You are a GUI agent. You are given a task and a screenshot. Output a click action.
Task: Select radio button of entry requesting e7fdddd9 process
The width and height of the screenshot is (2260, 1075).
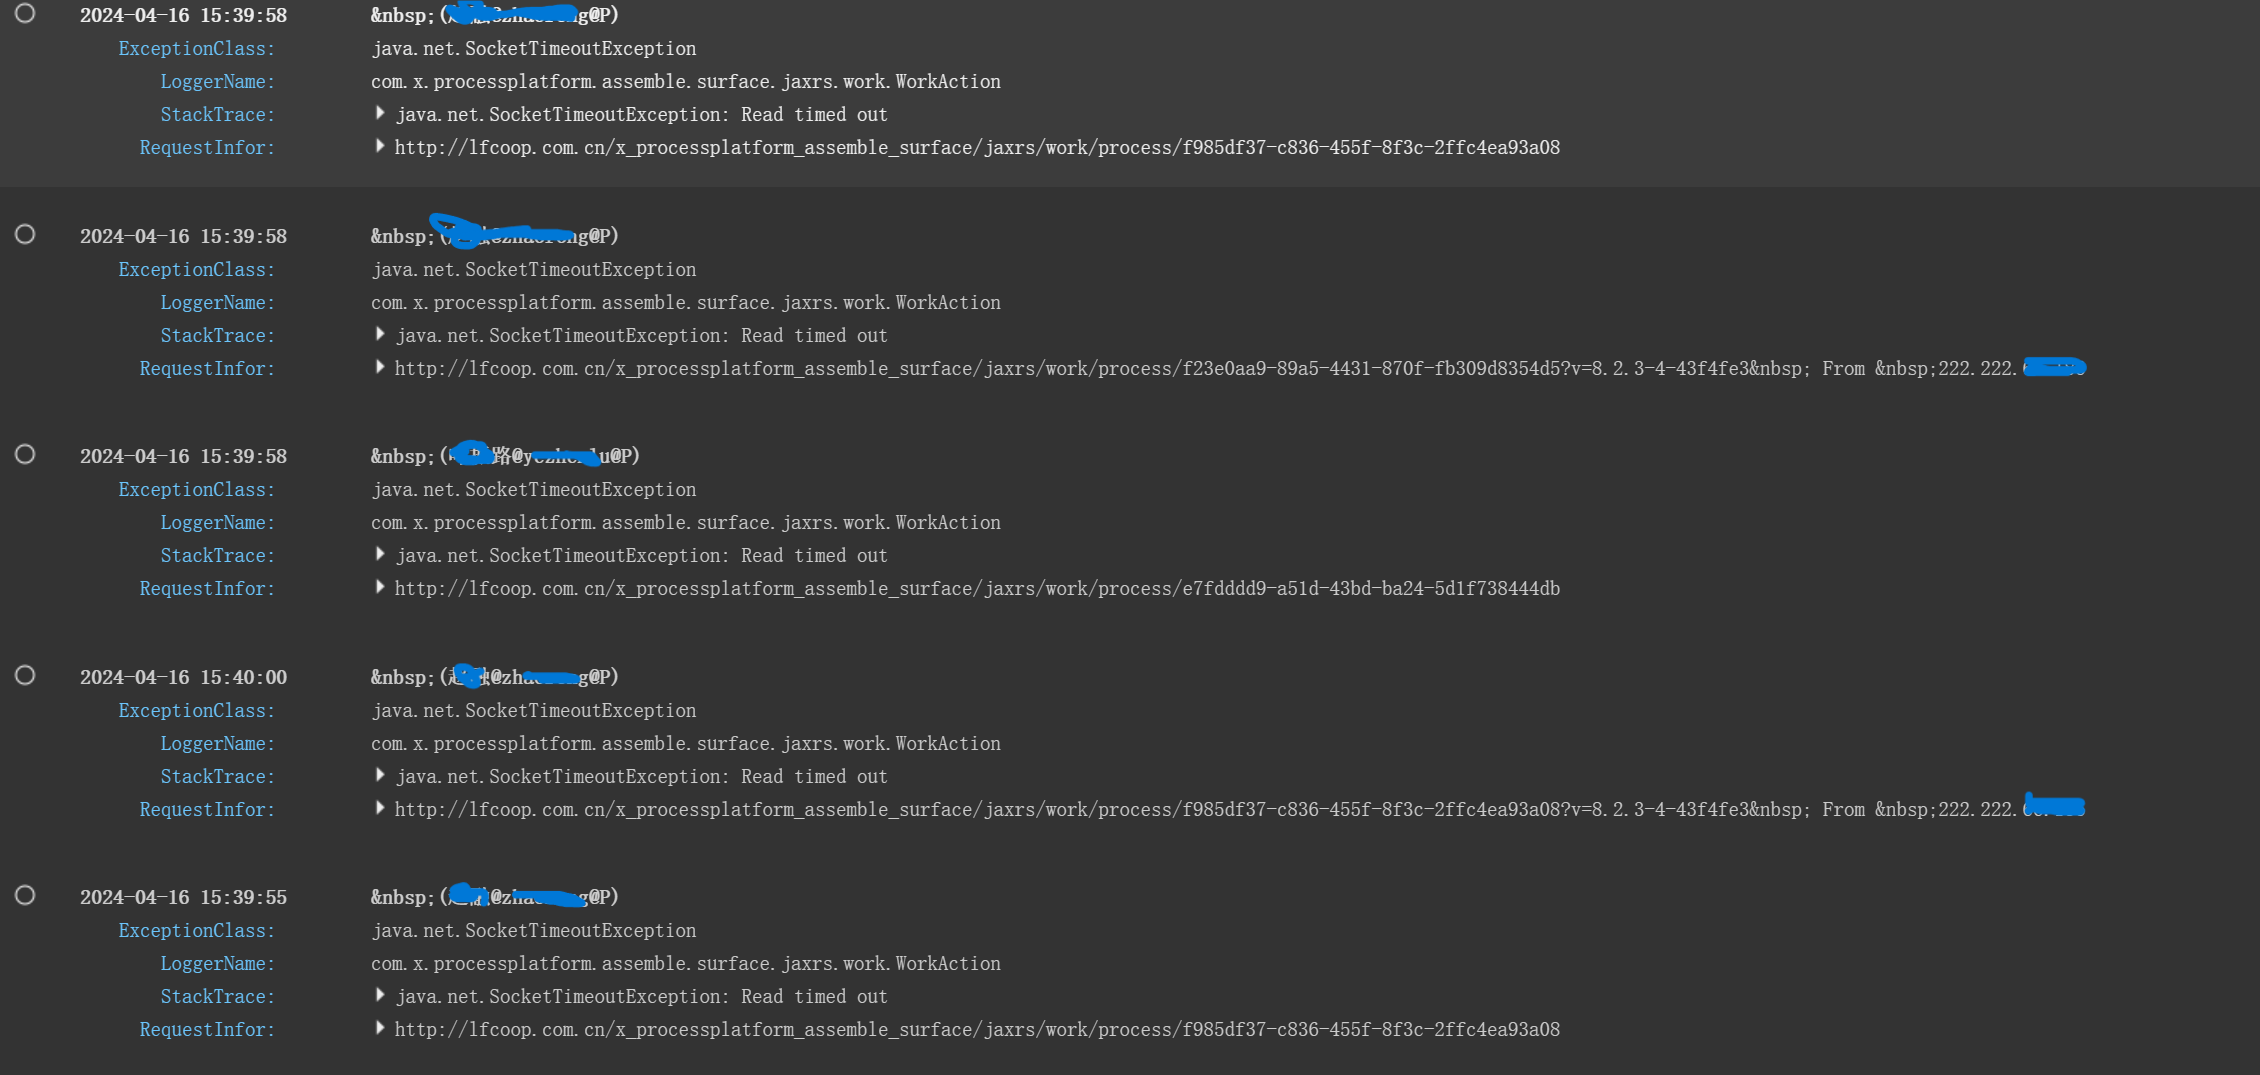tap(25, 454)
